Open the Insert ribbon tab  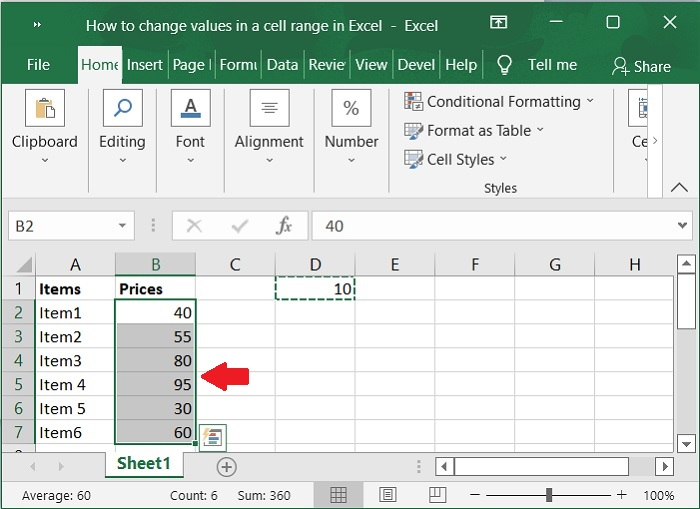[145, 65]
